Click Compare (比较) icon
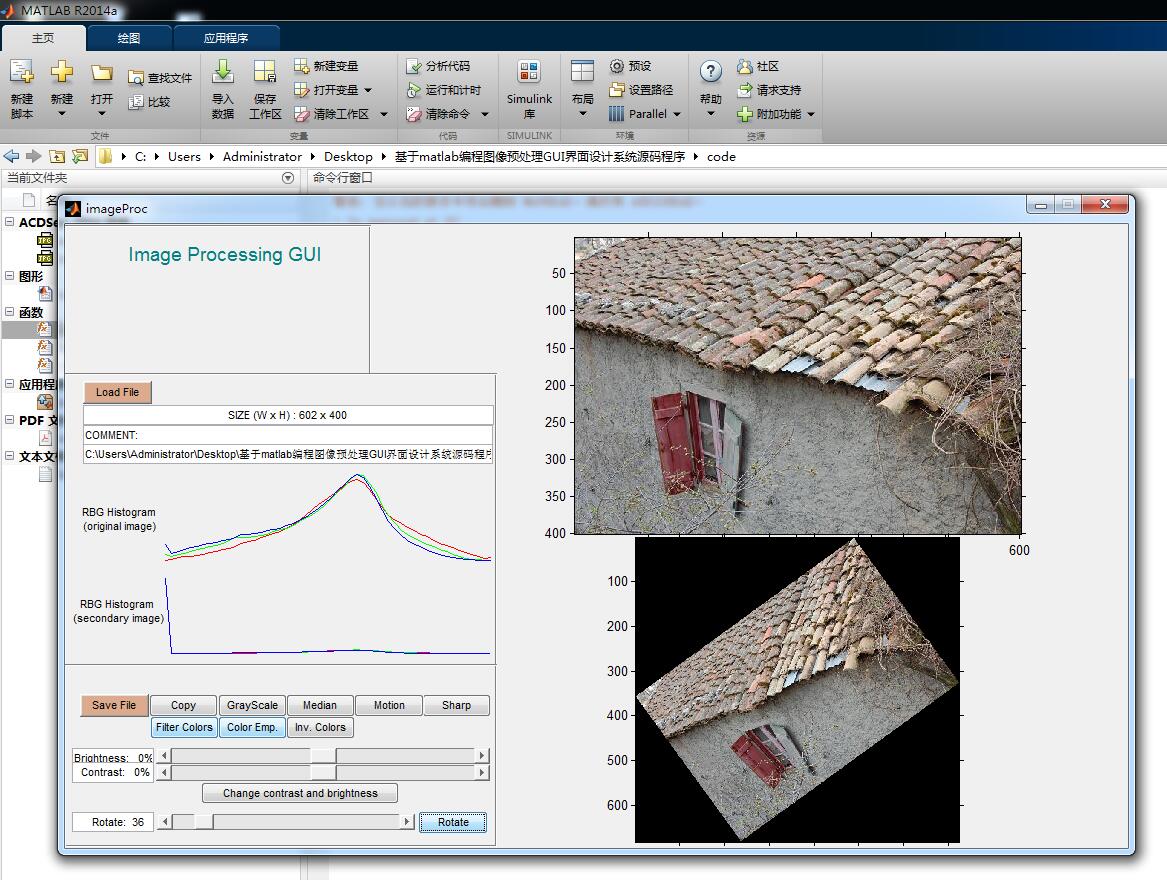 (x=135, y=102)
